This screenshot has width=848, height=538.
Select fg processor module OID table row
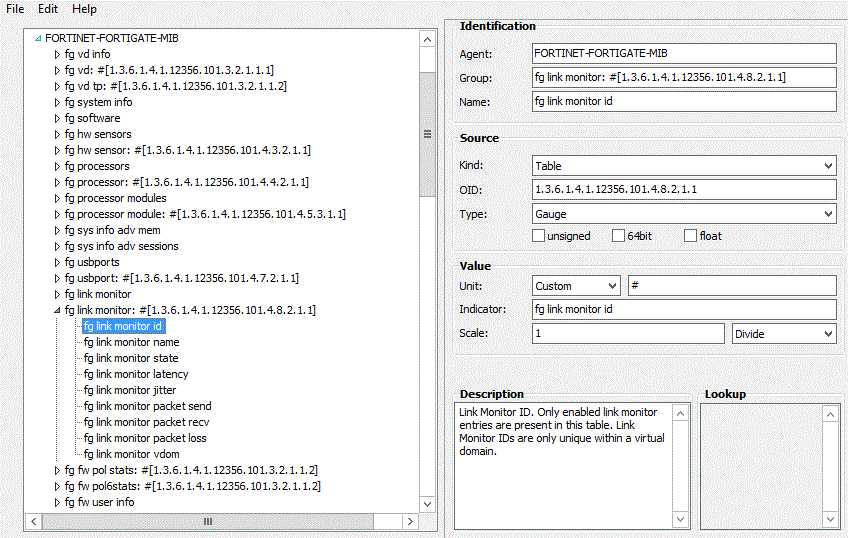pyautogui.click(x=205, y=214)
